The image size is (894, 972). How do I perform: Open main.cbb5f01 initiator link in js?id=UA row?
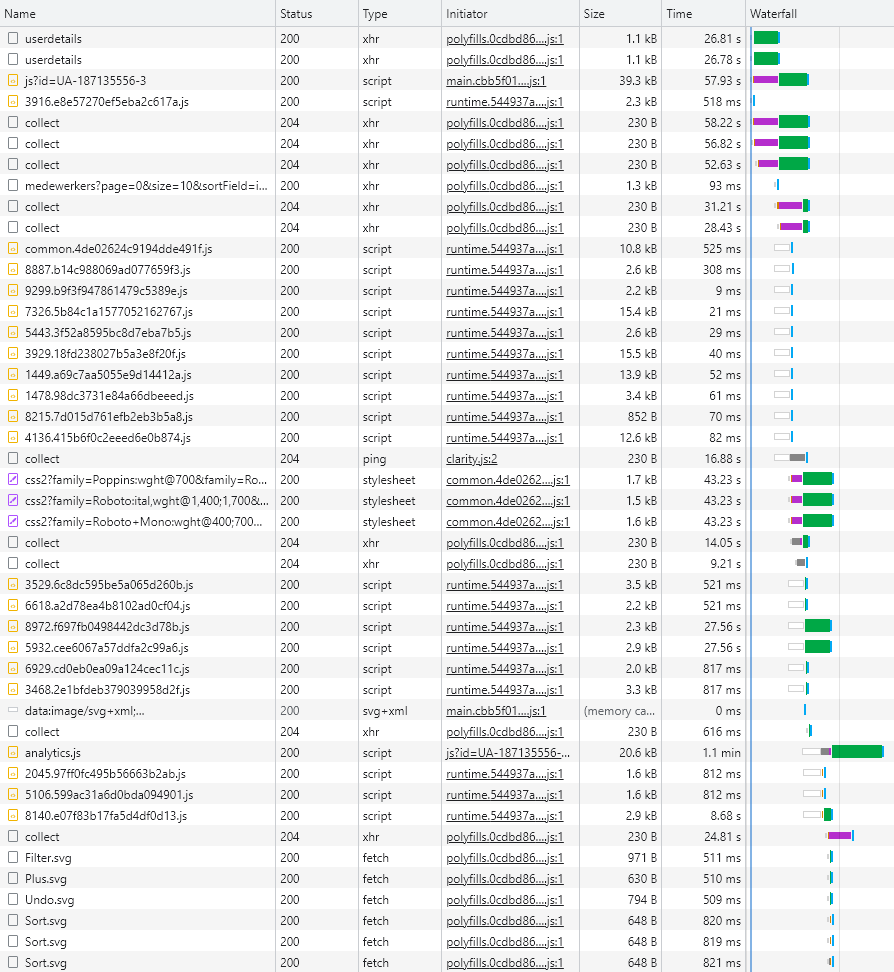(496, 81)
